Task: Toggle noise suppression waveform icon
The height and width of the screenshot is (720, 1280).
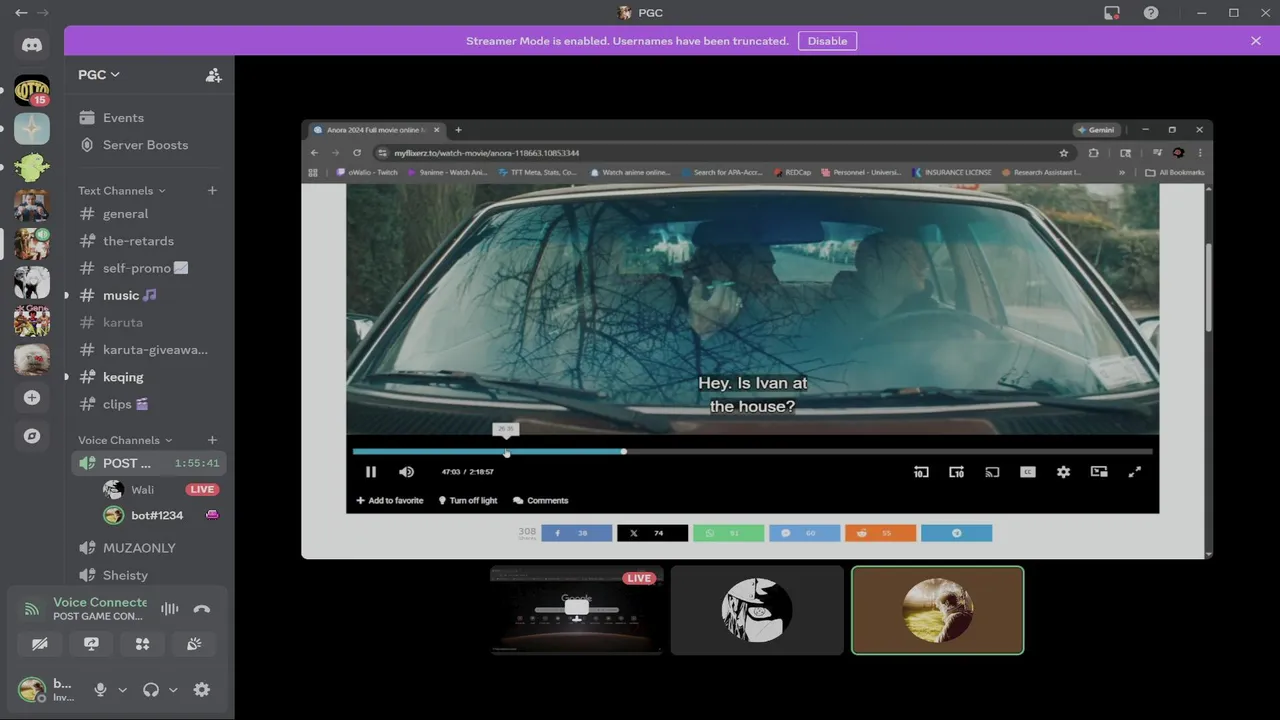Action: click(x=170, y=609)
